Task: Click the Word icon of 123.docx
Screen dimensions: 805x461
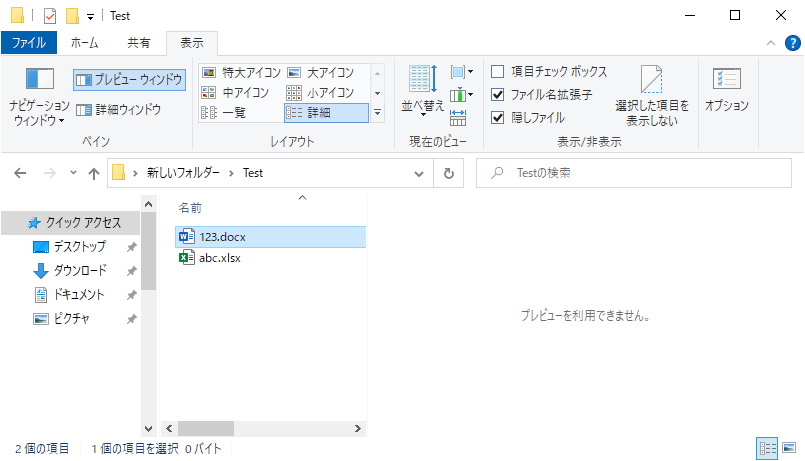Action: coord(186,237)
